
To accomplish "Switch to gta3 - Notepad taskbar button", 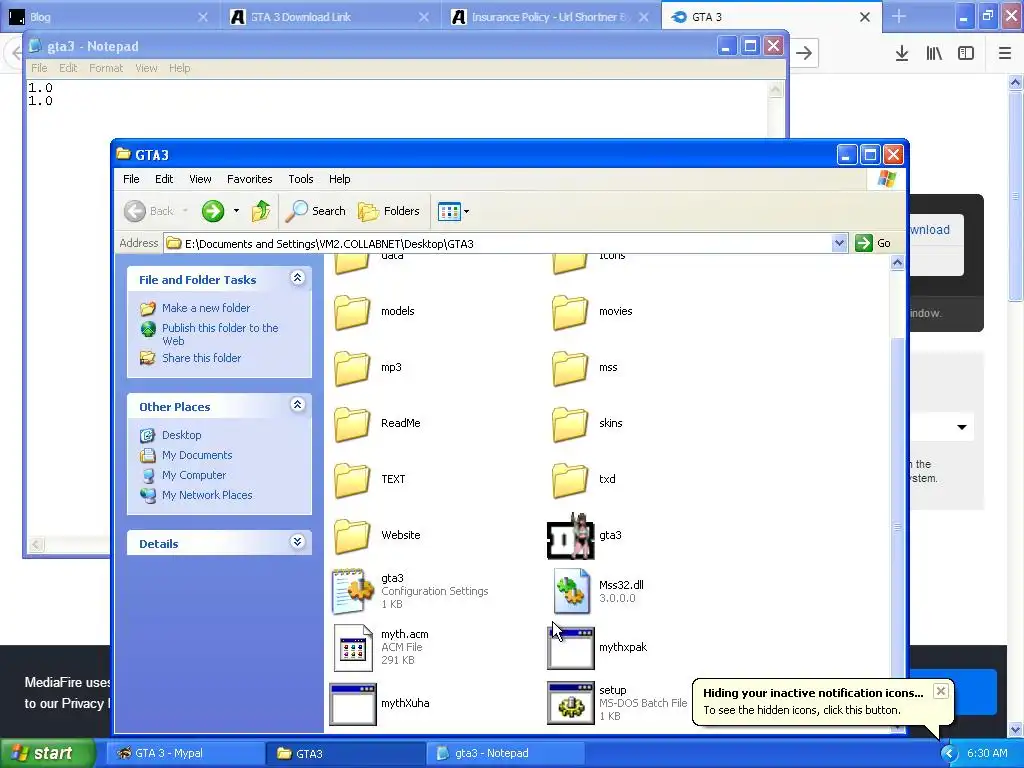I will 505,753.
